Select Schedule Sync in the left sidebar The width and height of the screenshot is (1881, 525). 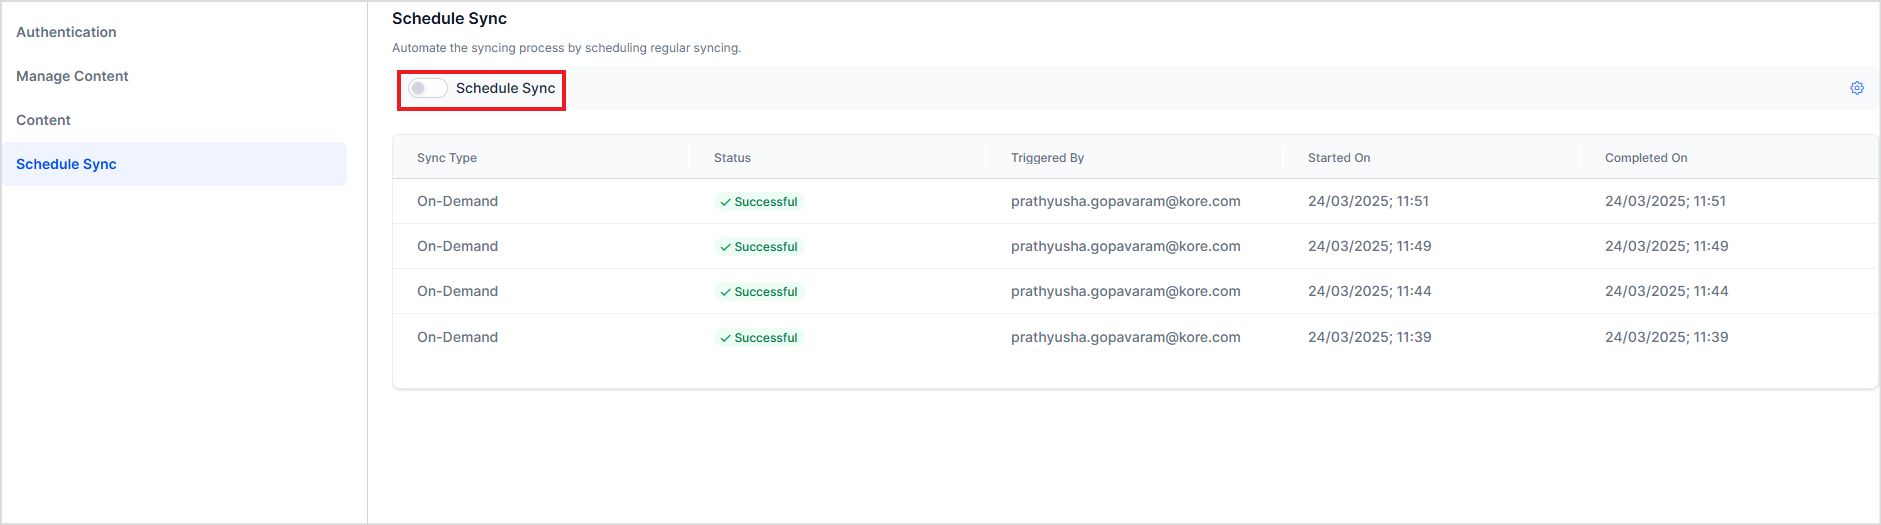(x=66, y=164)
